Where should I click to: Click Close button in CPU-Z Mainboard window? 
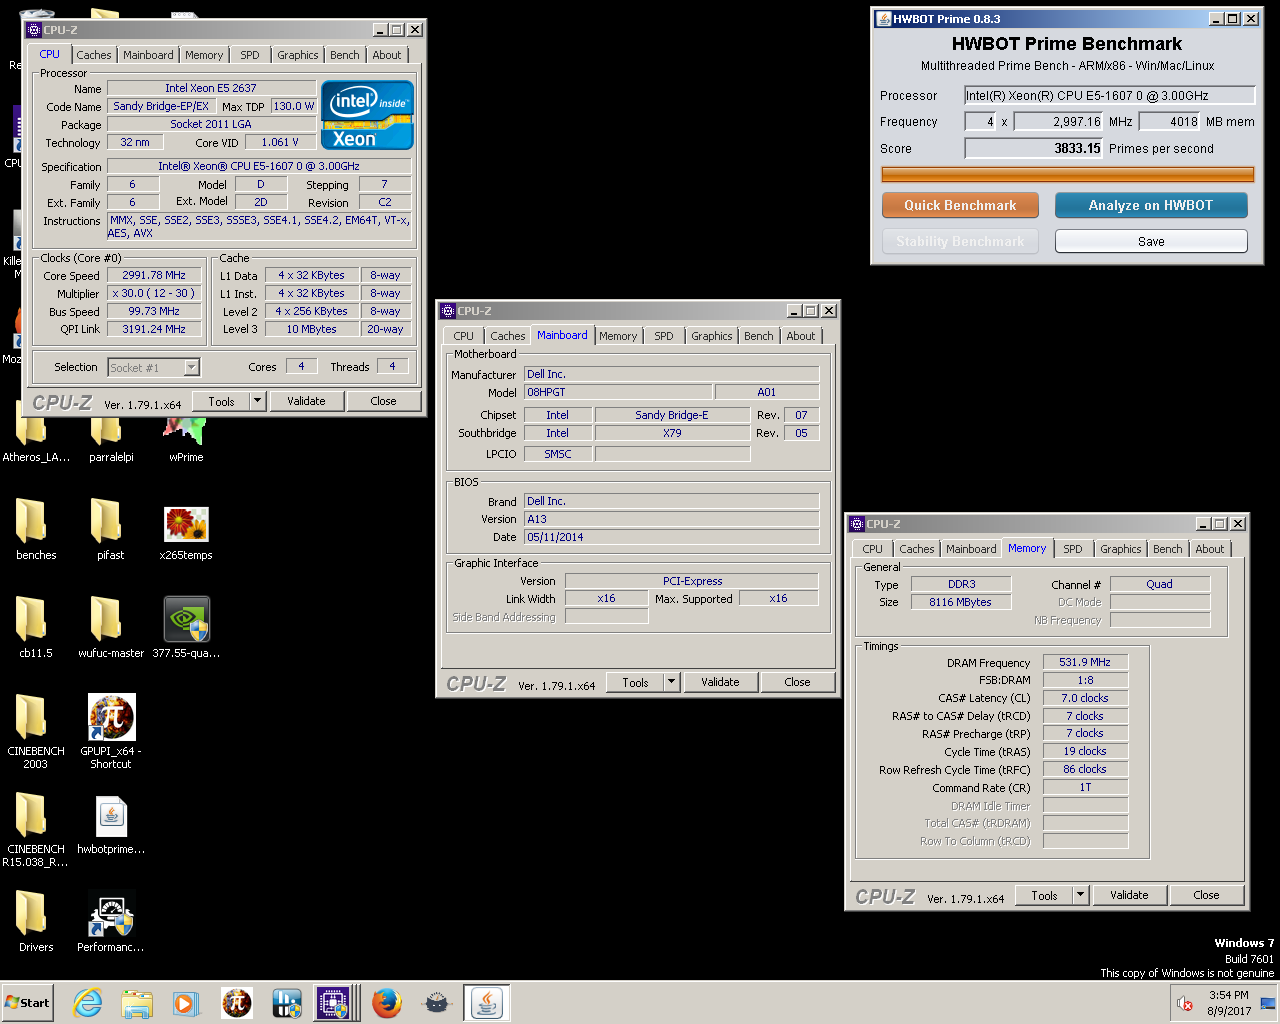(x=797, y=682)
